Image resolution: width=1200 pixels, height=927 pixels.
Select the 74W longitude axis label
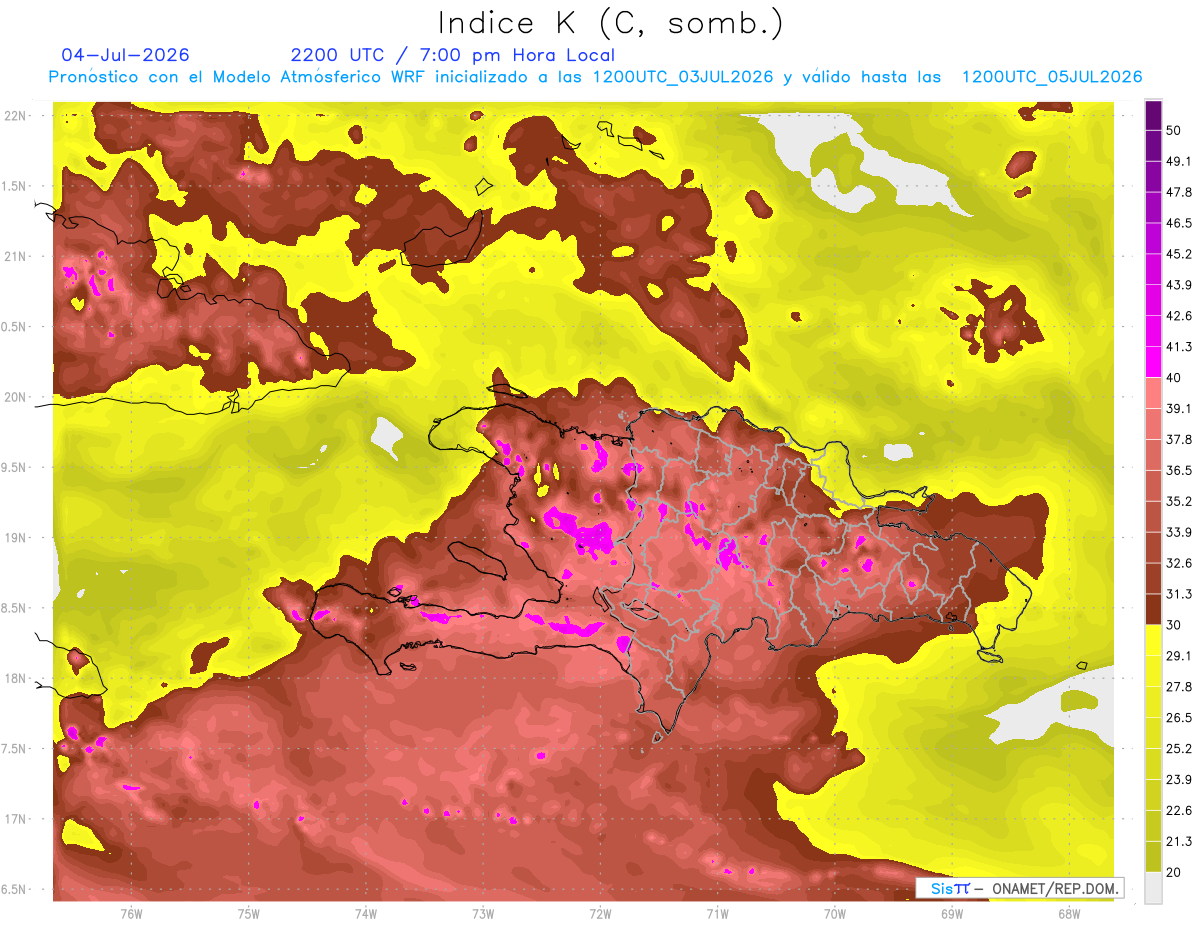tap(366, 914)
